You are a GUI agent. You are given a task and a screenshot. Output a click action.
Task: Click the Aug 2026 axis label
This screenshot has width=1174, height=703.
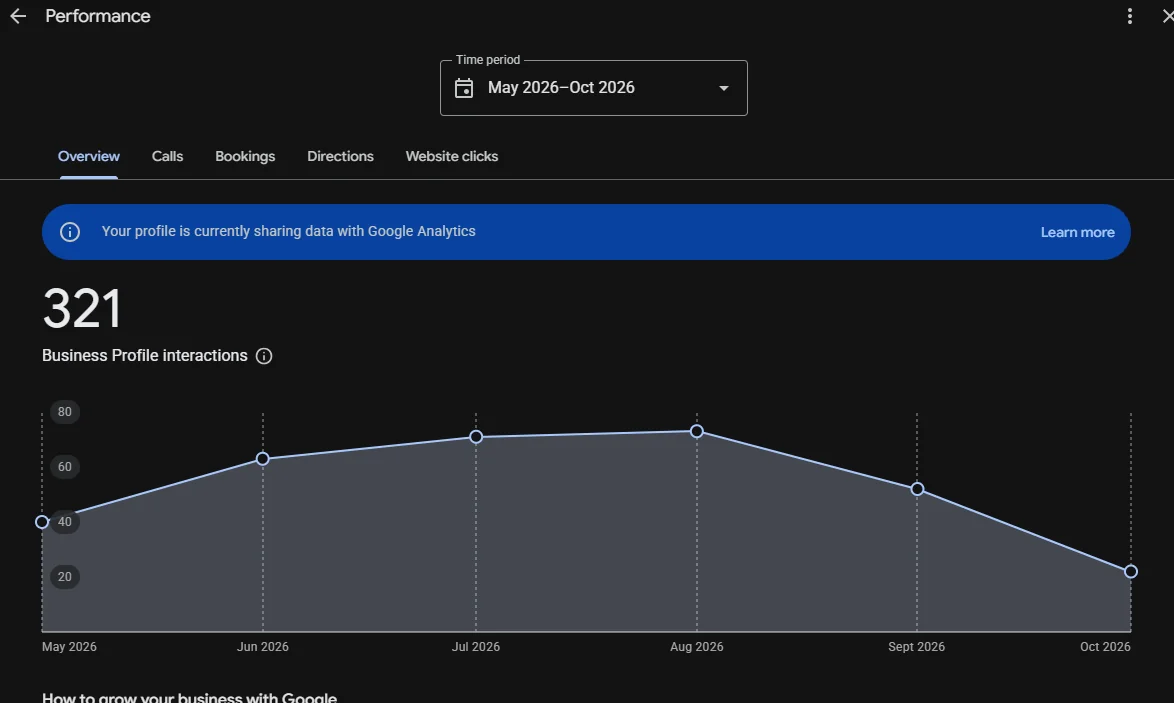point(696,647)
